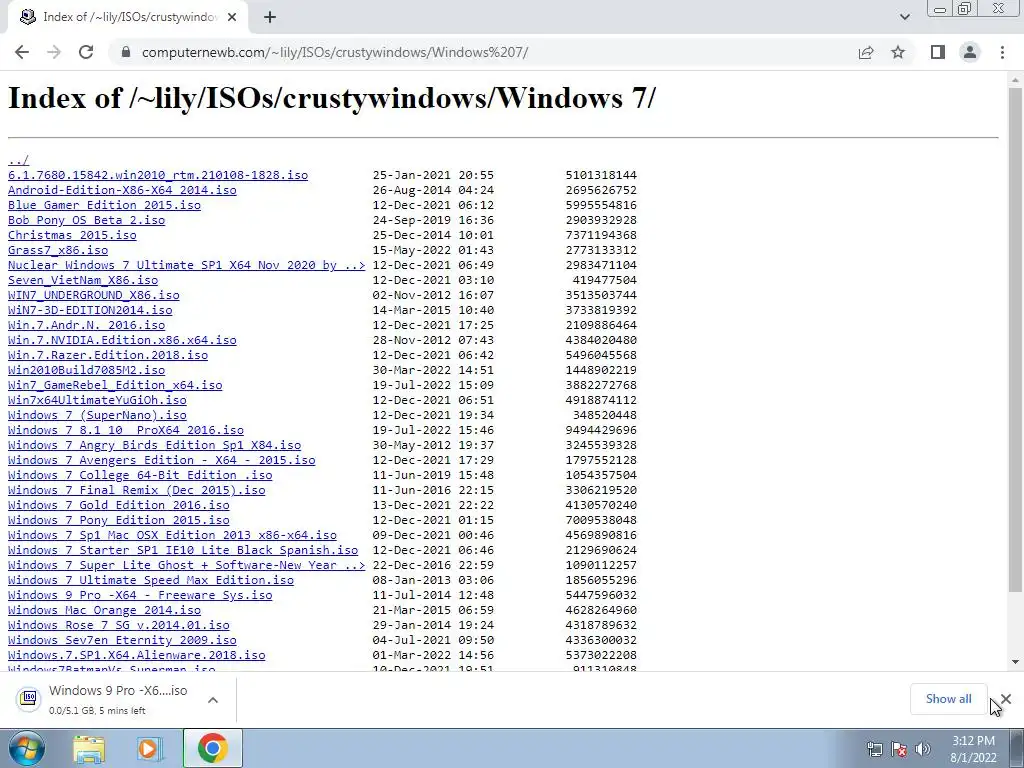Click Windows_9_Pro_-X64 Freeware link
The height and width of the screenshot is (768, 1024).
coord(140,596)
